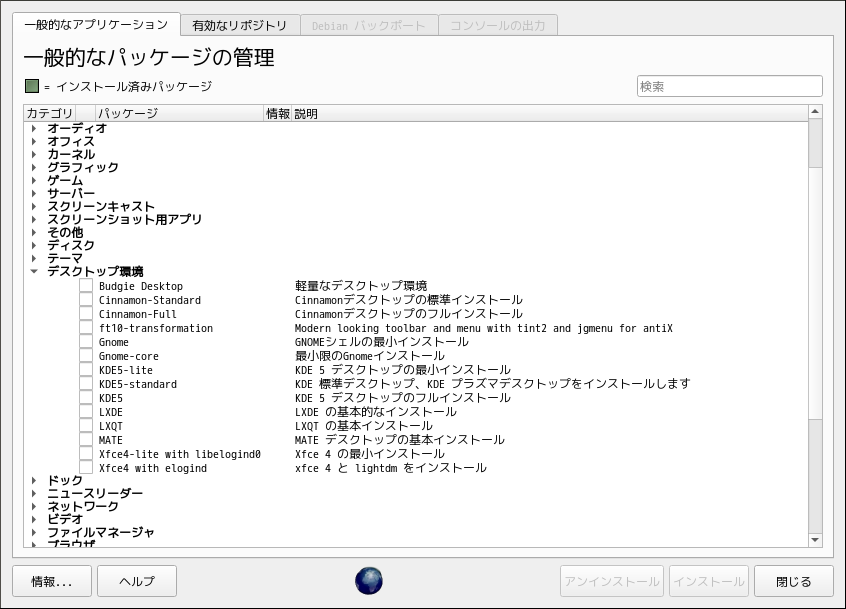
Task: Click the インストール button
Action: (x=709, y=581)
